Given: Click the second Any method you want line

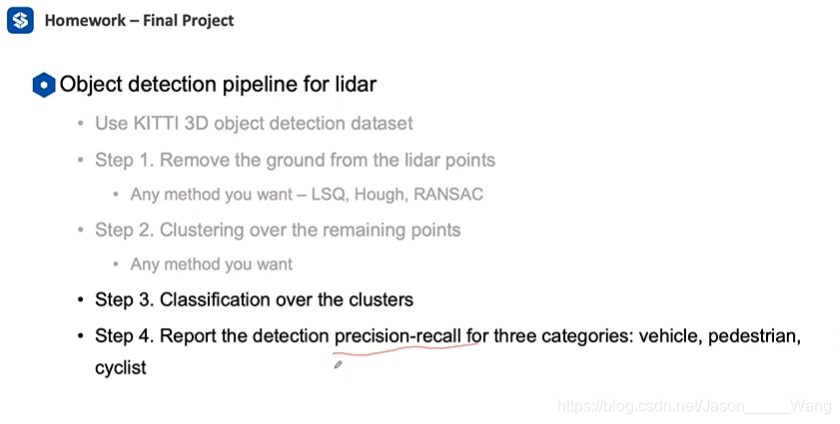Looking at the screenshot, I should (212, 264).
